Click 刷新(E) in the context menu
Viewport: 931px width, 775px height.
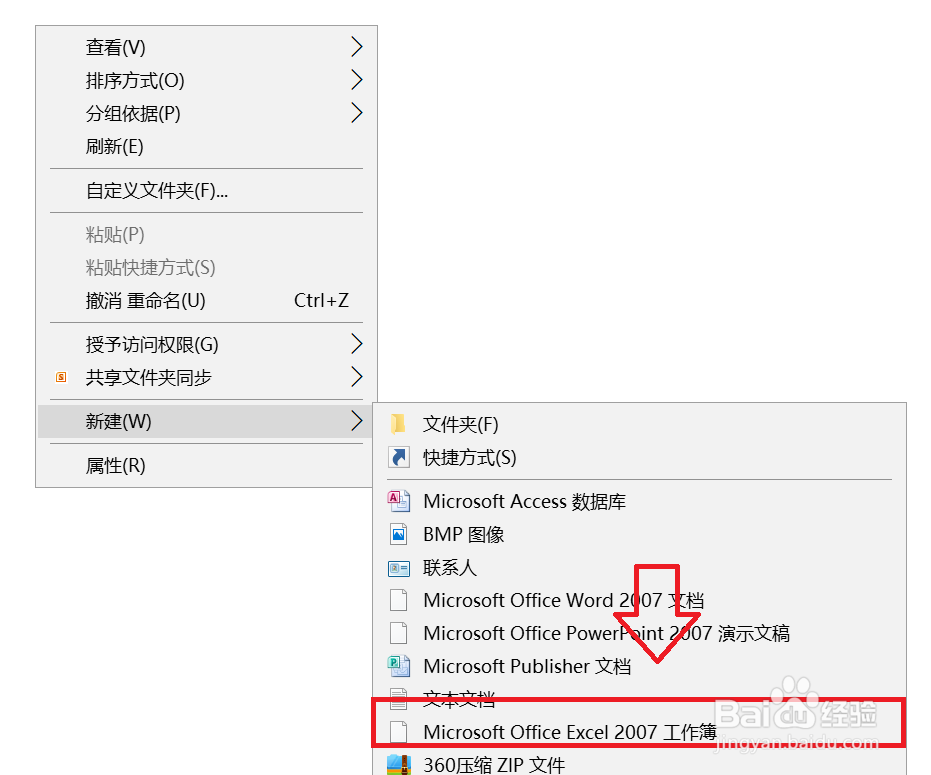tap(117, 146)
